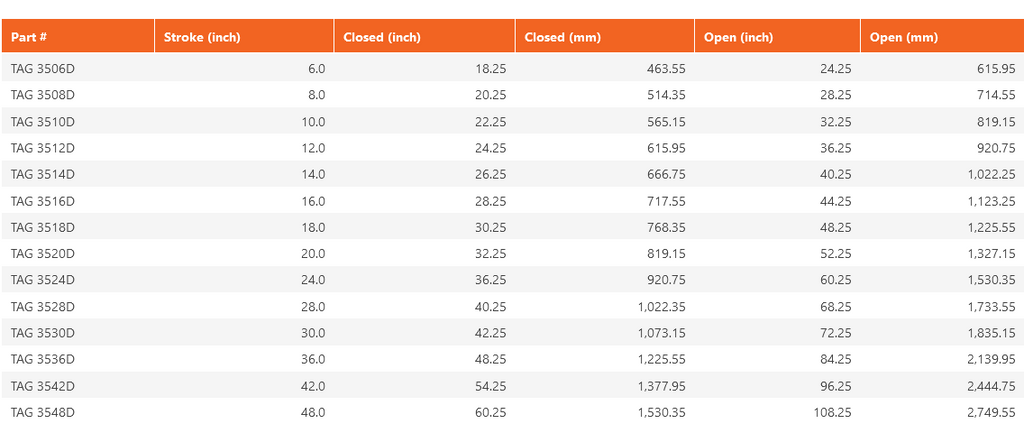Click the Part # column header
The height and width of the screenshot is (433, 1024).
click(30, 37)
